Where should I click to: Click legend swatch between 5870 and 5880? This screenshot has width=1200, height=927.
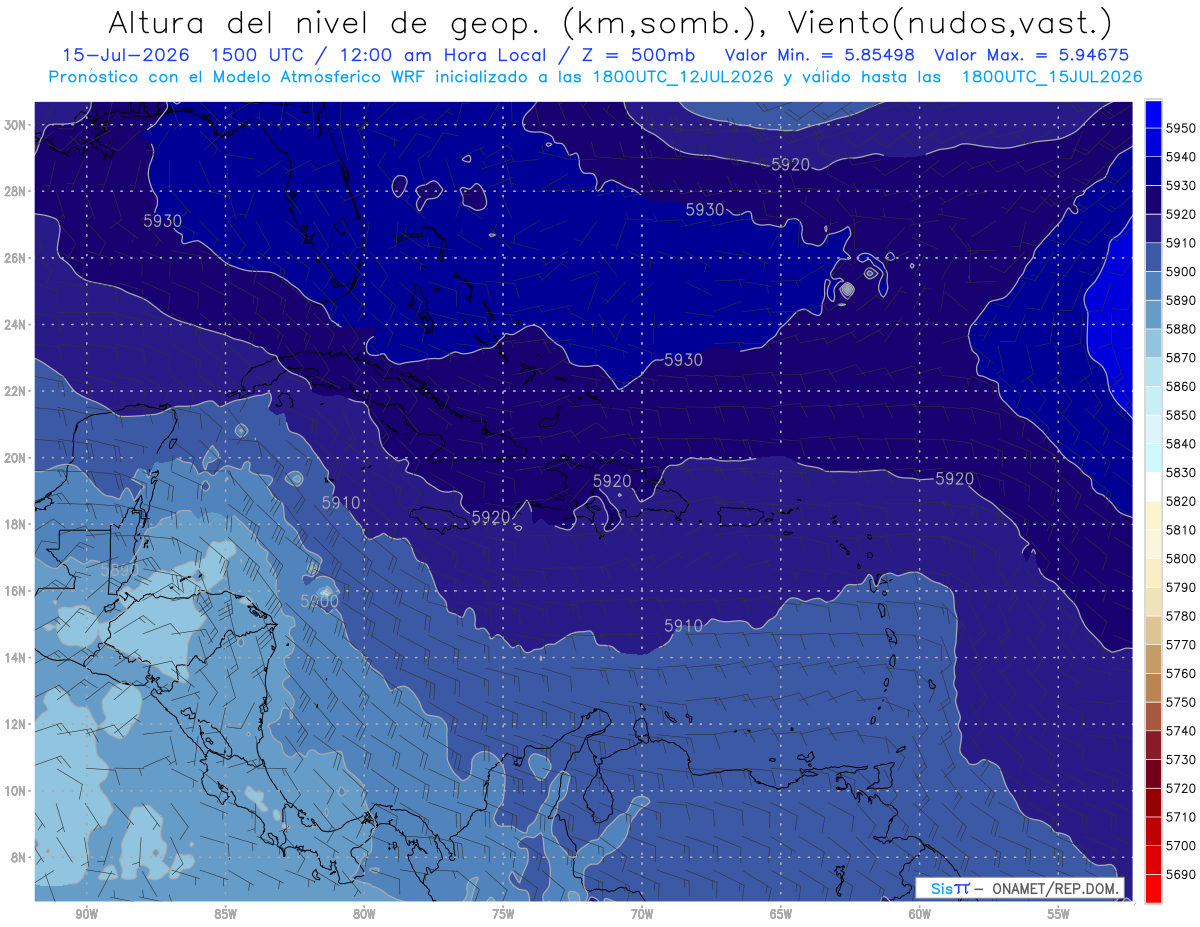tap(1153, 343)
